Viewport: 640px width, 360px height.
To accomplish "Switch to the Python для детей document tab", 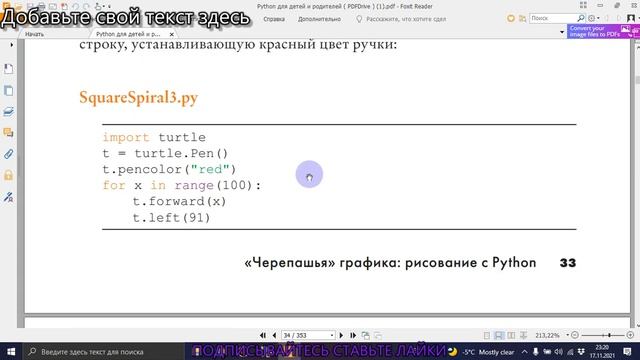I will pos(128,34).
